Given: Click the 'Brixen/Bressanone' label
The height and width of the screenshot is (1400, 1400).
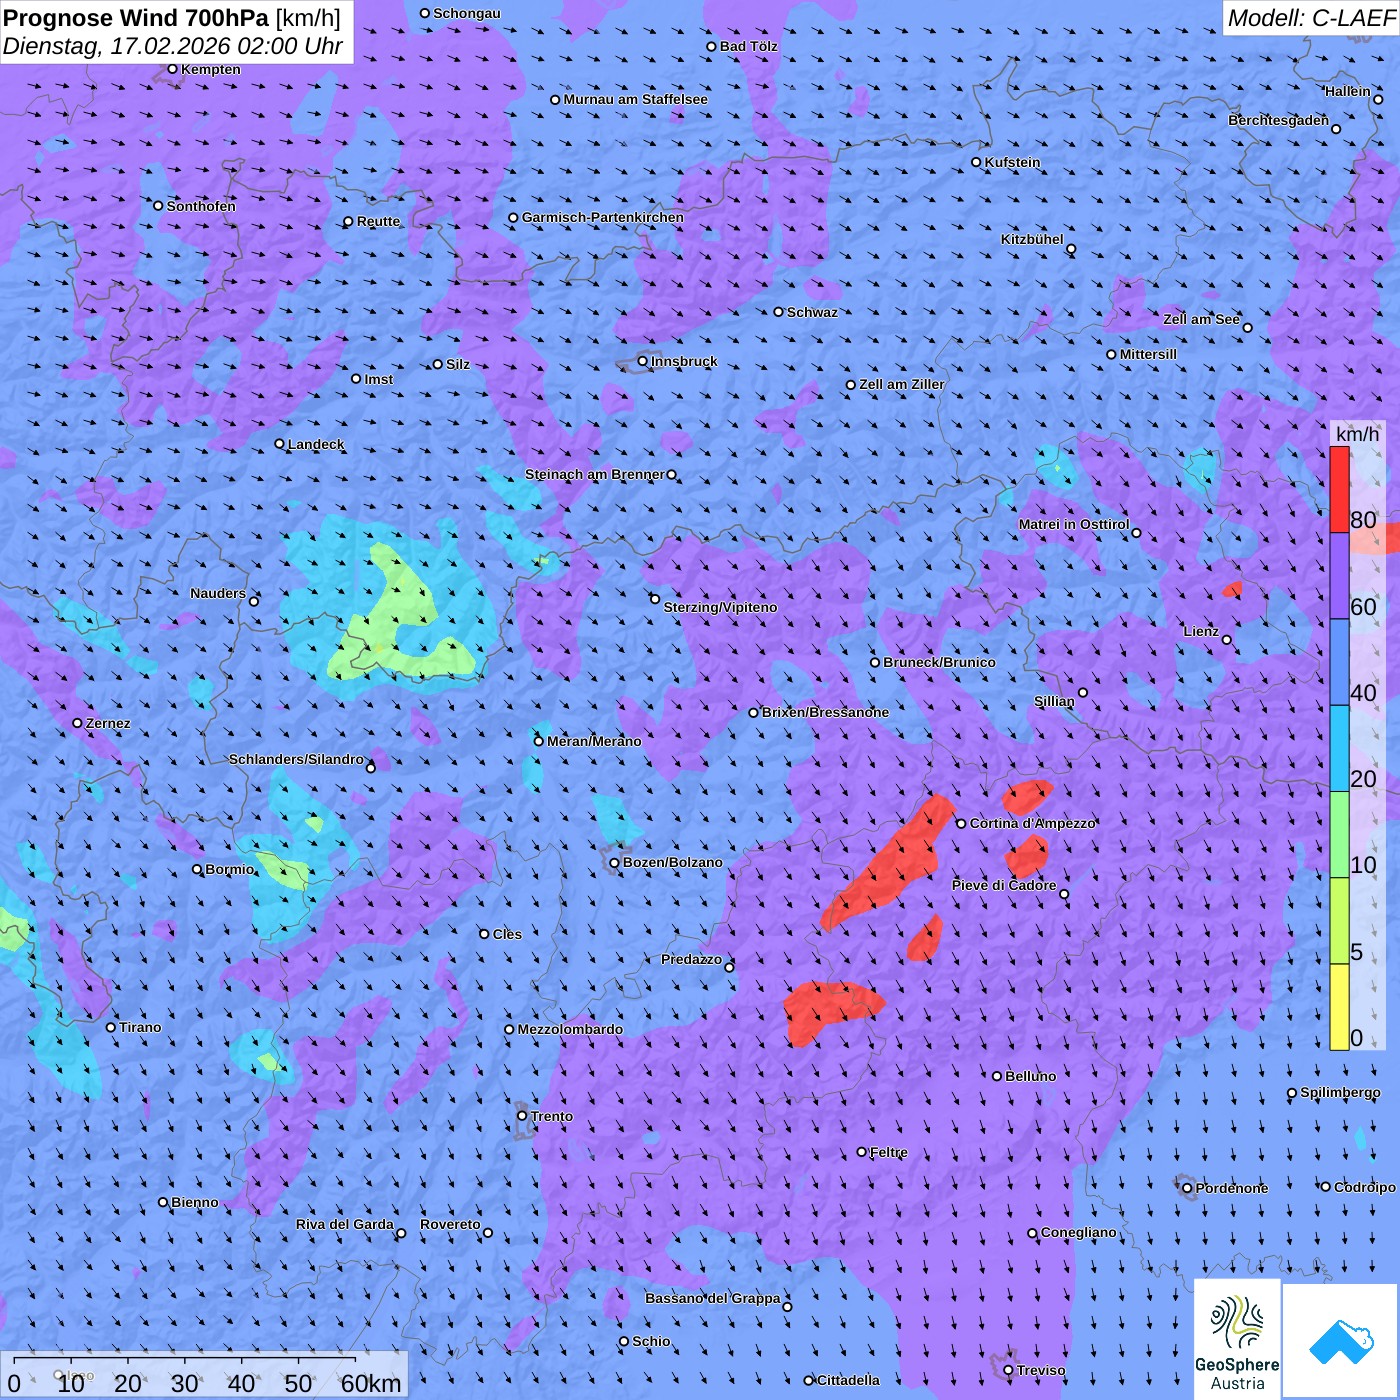Looking at the screenshot, I should click(x=825, y=712).
